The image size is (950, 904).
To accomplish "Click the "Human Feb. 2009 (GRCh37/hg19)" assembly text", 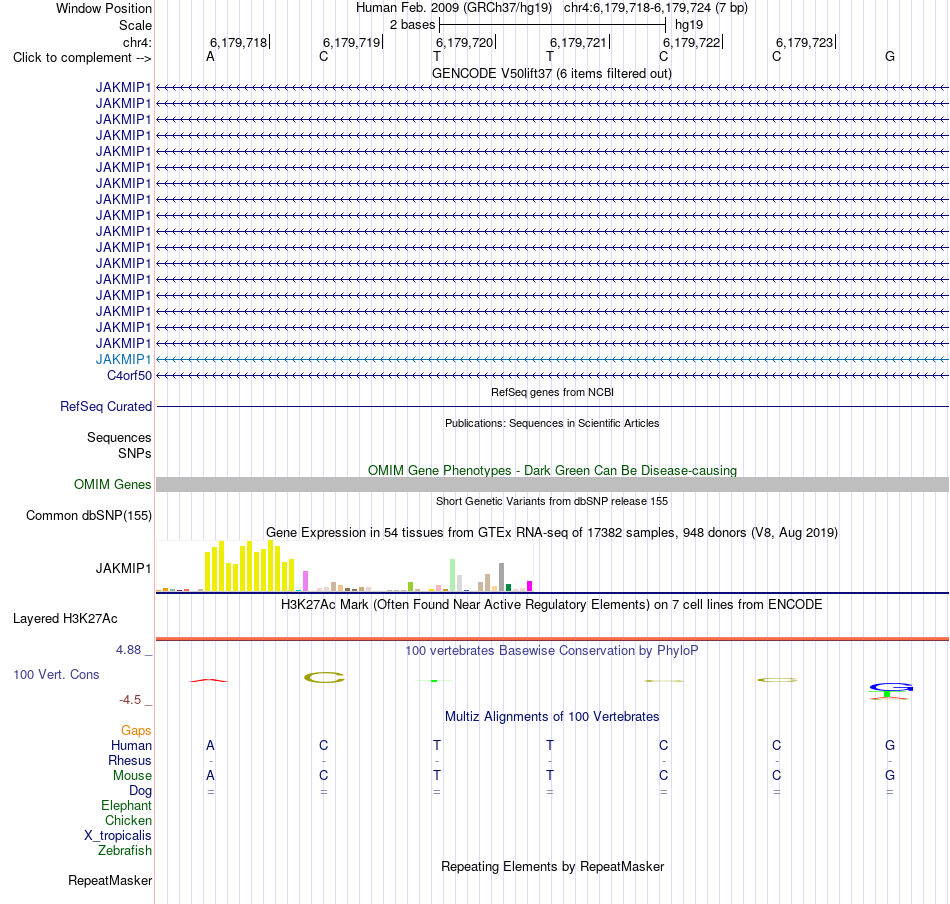I will point(454,8).
